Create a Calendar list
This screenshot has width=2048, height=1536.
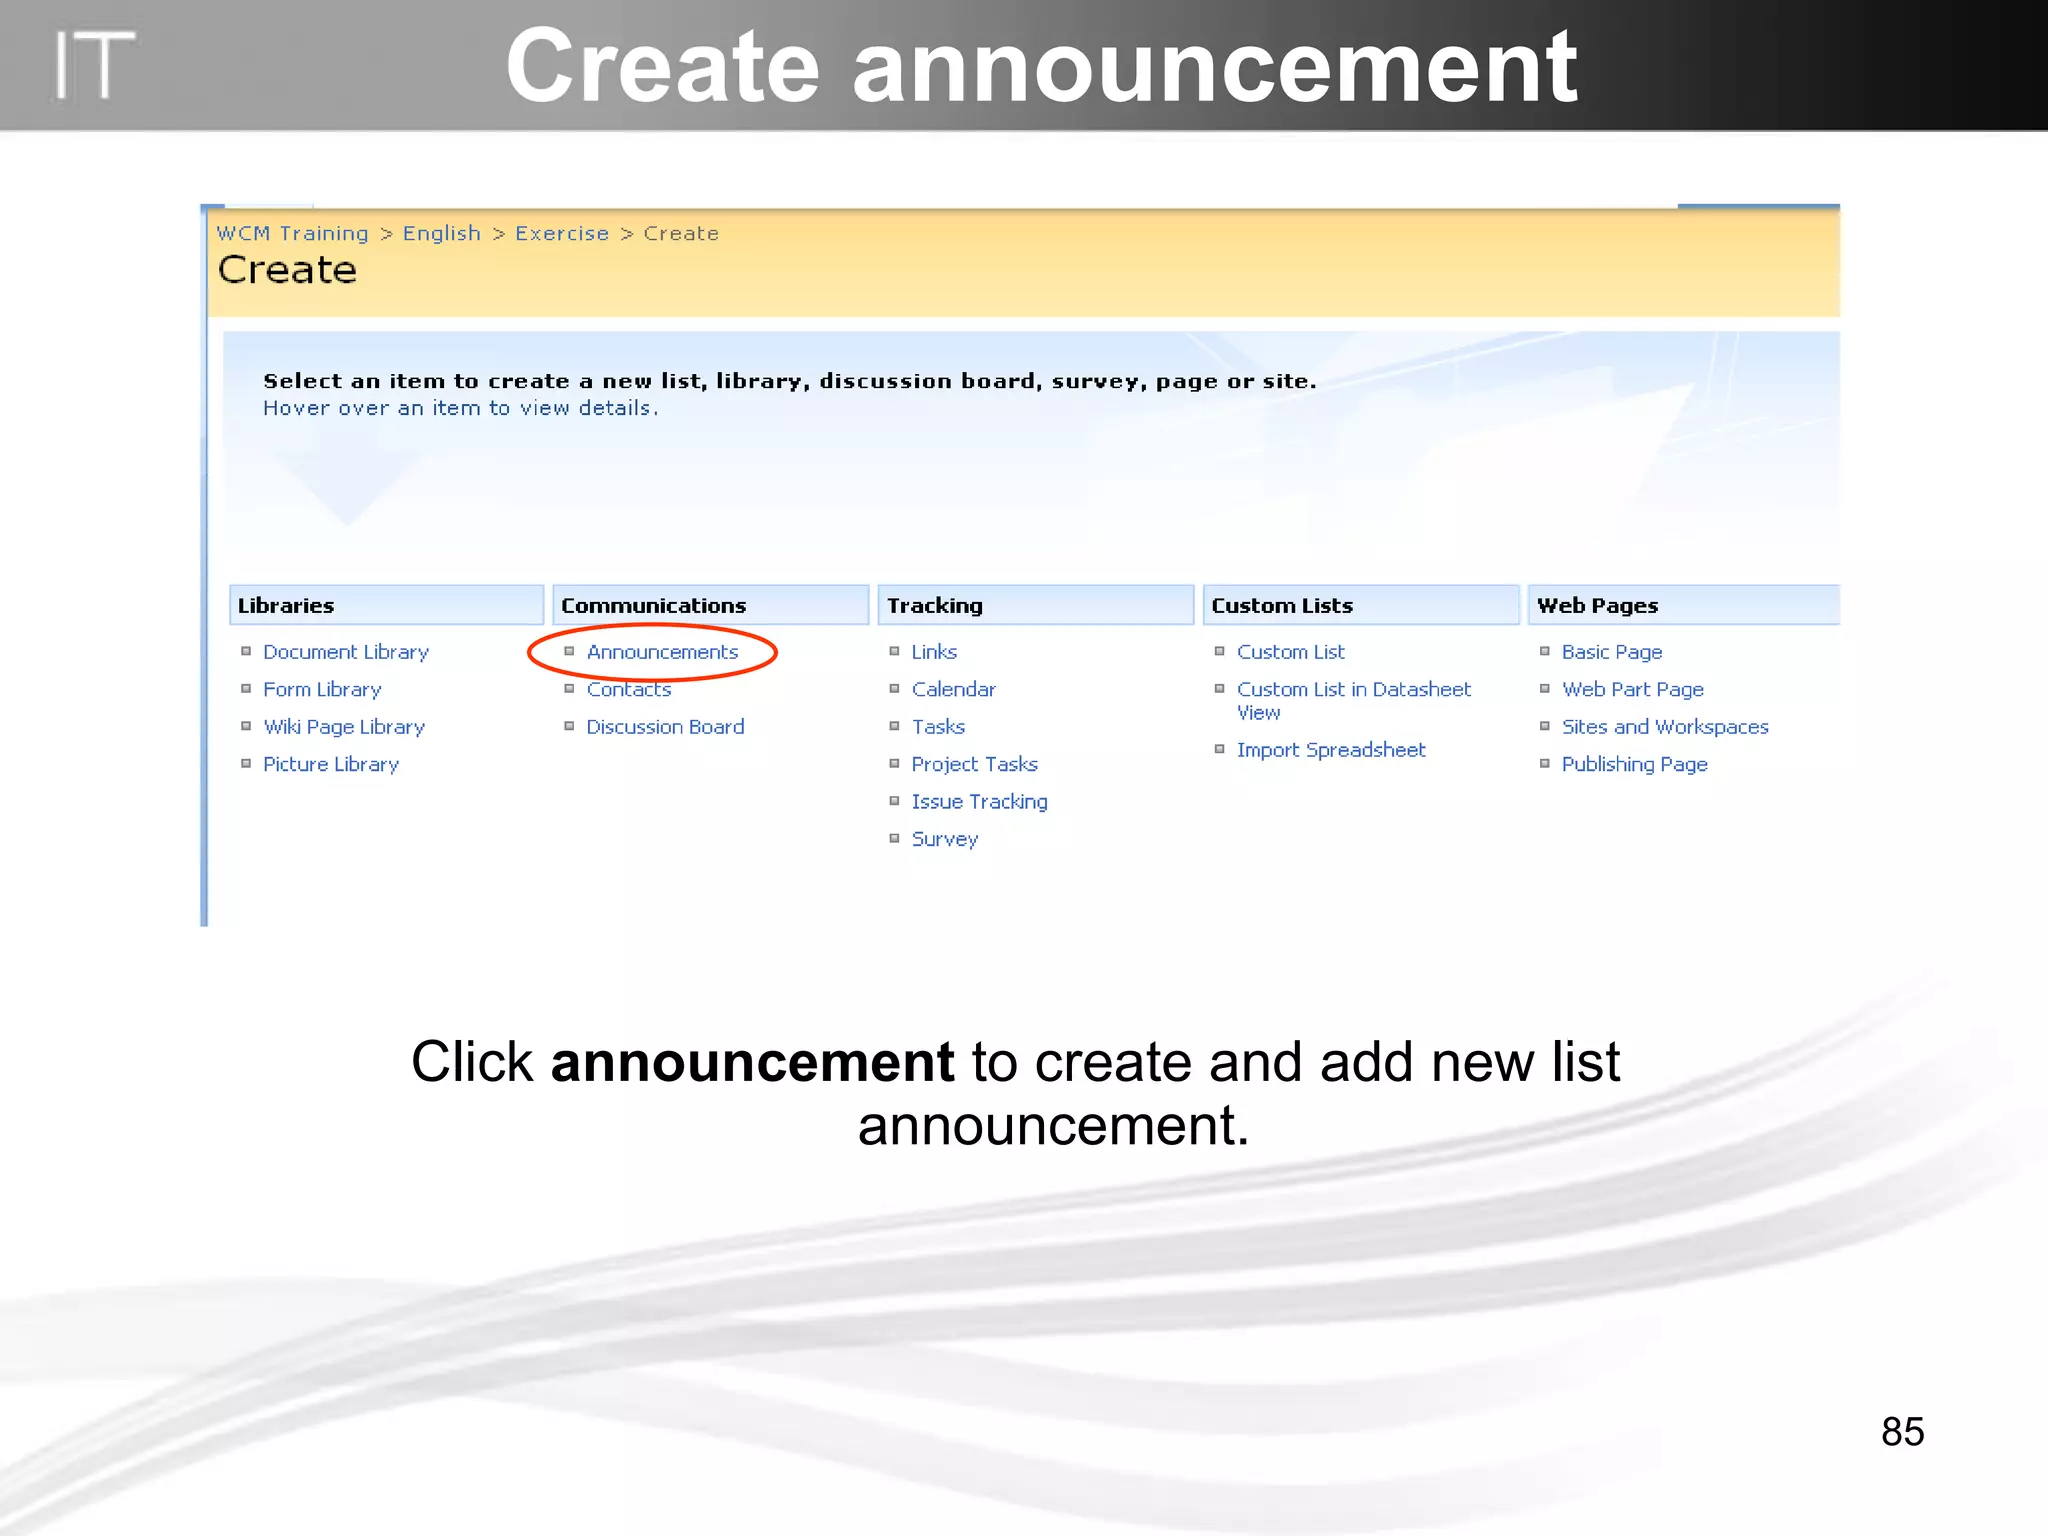tap(953, 689)
